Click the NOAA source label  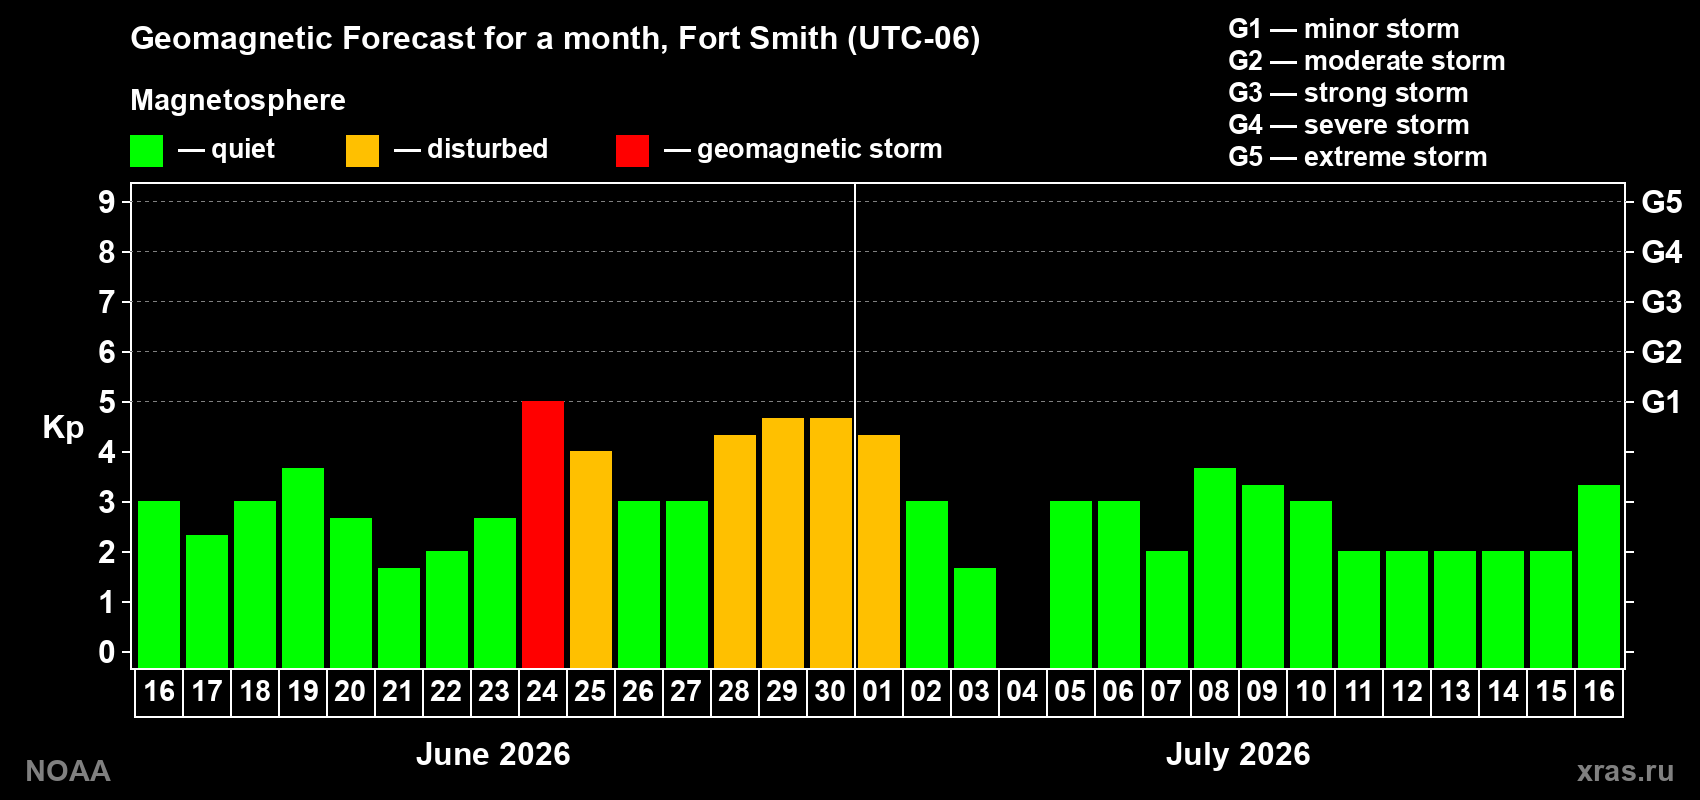68,771
